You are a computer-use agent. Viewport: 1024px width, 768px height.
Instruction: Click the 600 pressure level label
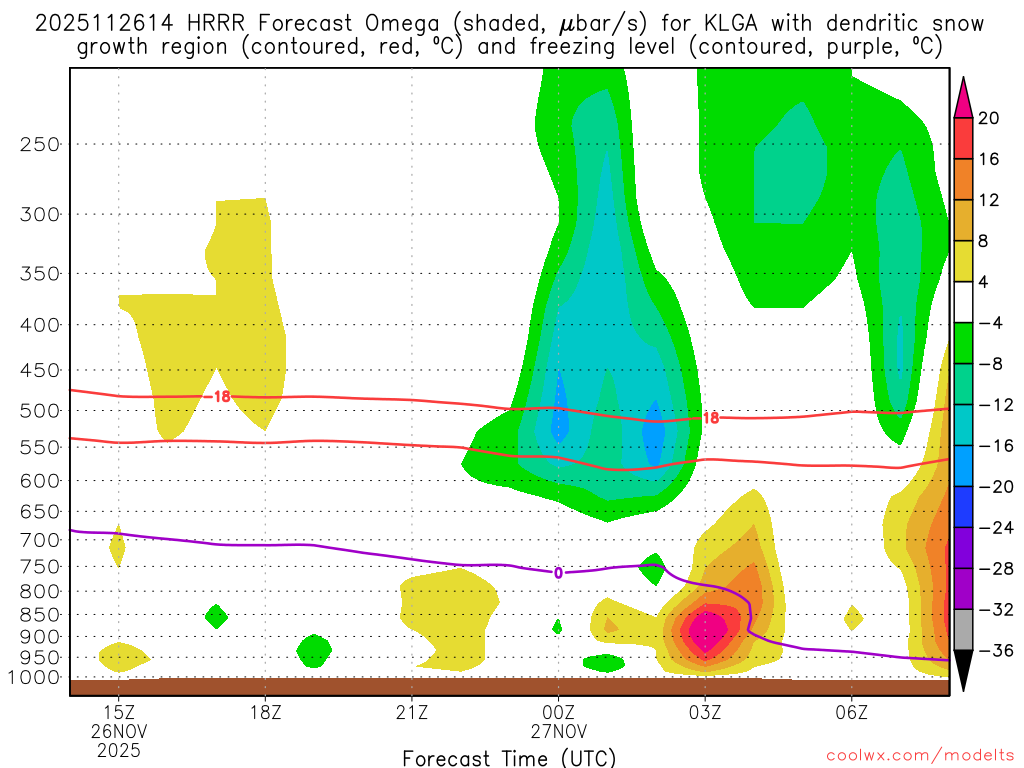coord(40,481)
